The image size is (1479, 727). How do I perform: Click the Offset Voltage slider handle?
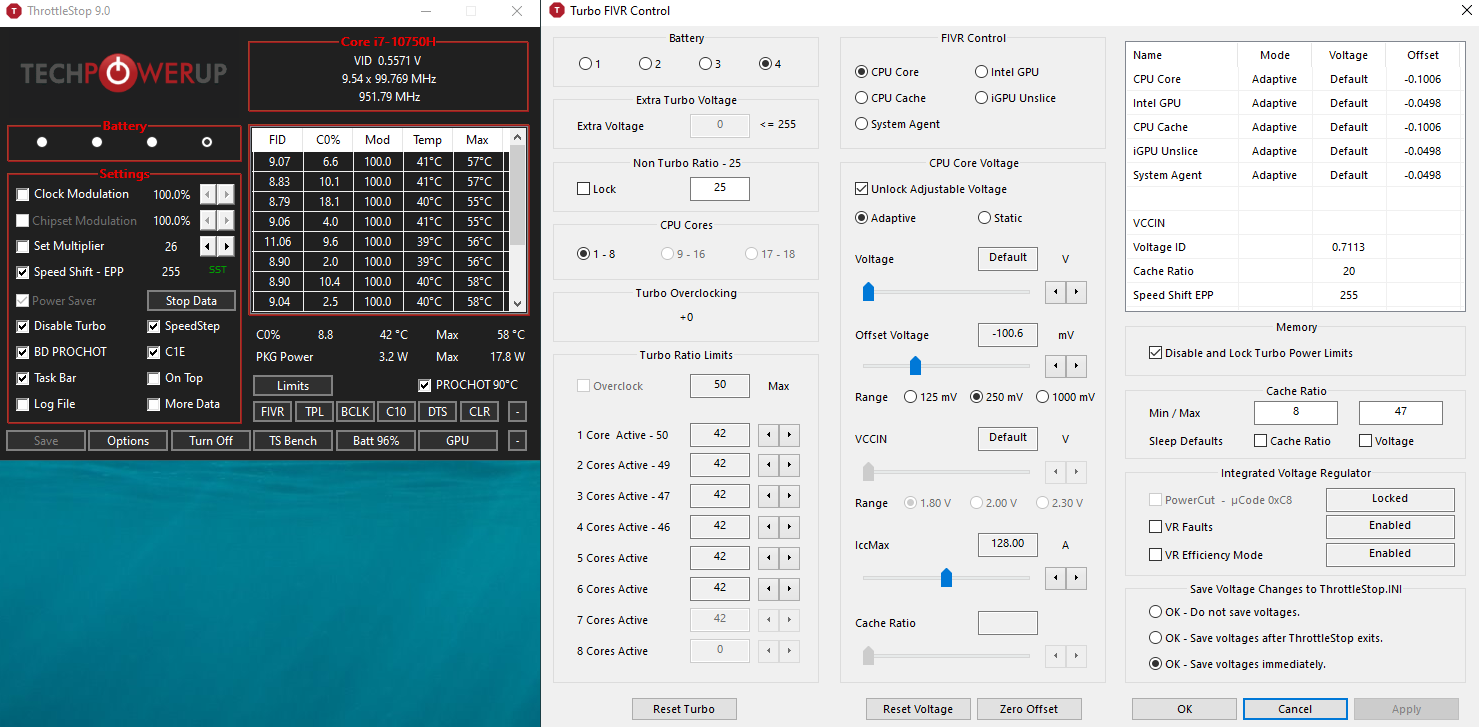point(915,366)
